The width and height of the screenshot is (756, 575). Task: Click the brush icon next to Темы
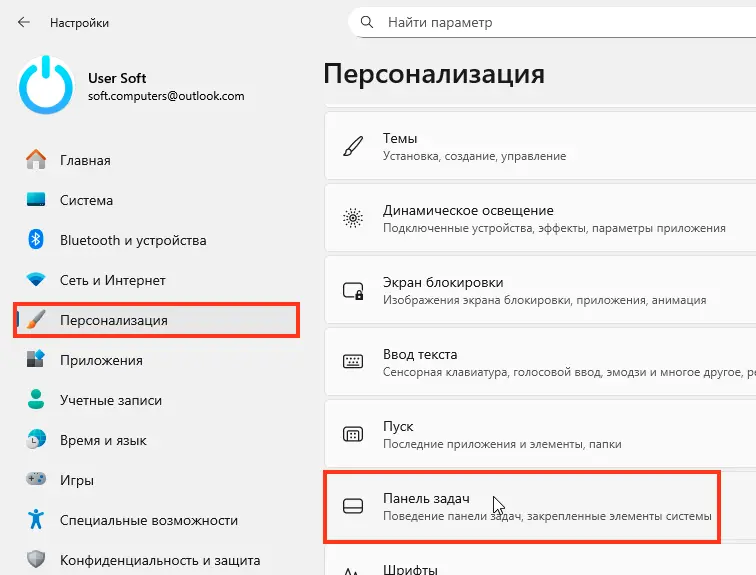(x=352, y=147)
